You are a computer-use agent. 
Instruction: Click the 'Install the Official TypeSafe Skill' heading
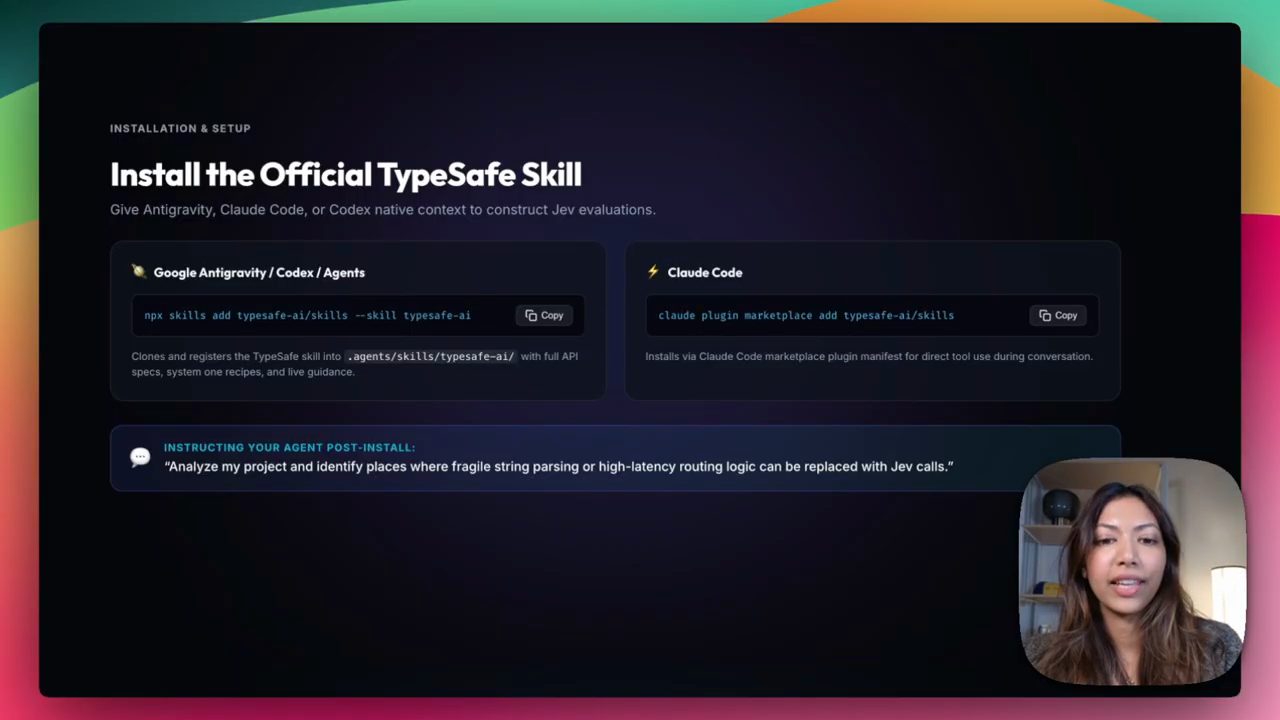[x=346, y=174]
